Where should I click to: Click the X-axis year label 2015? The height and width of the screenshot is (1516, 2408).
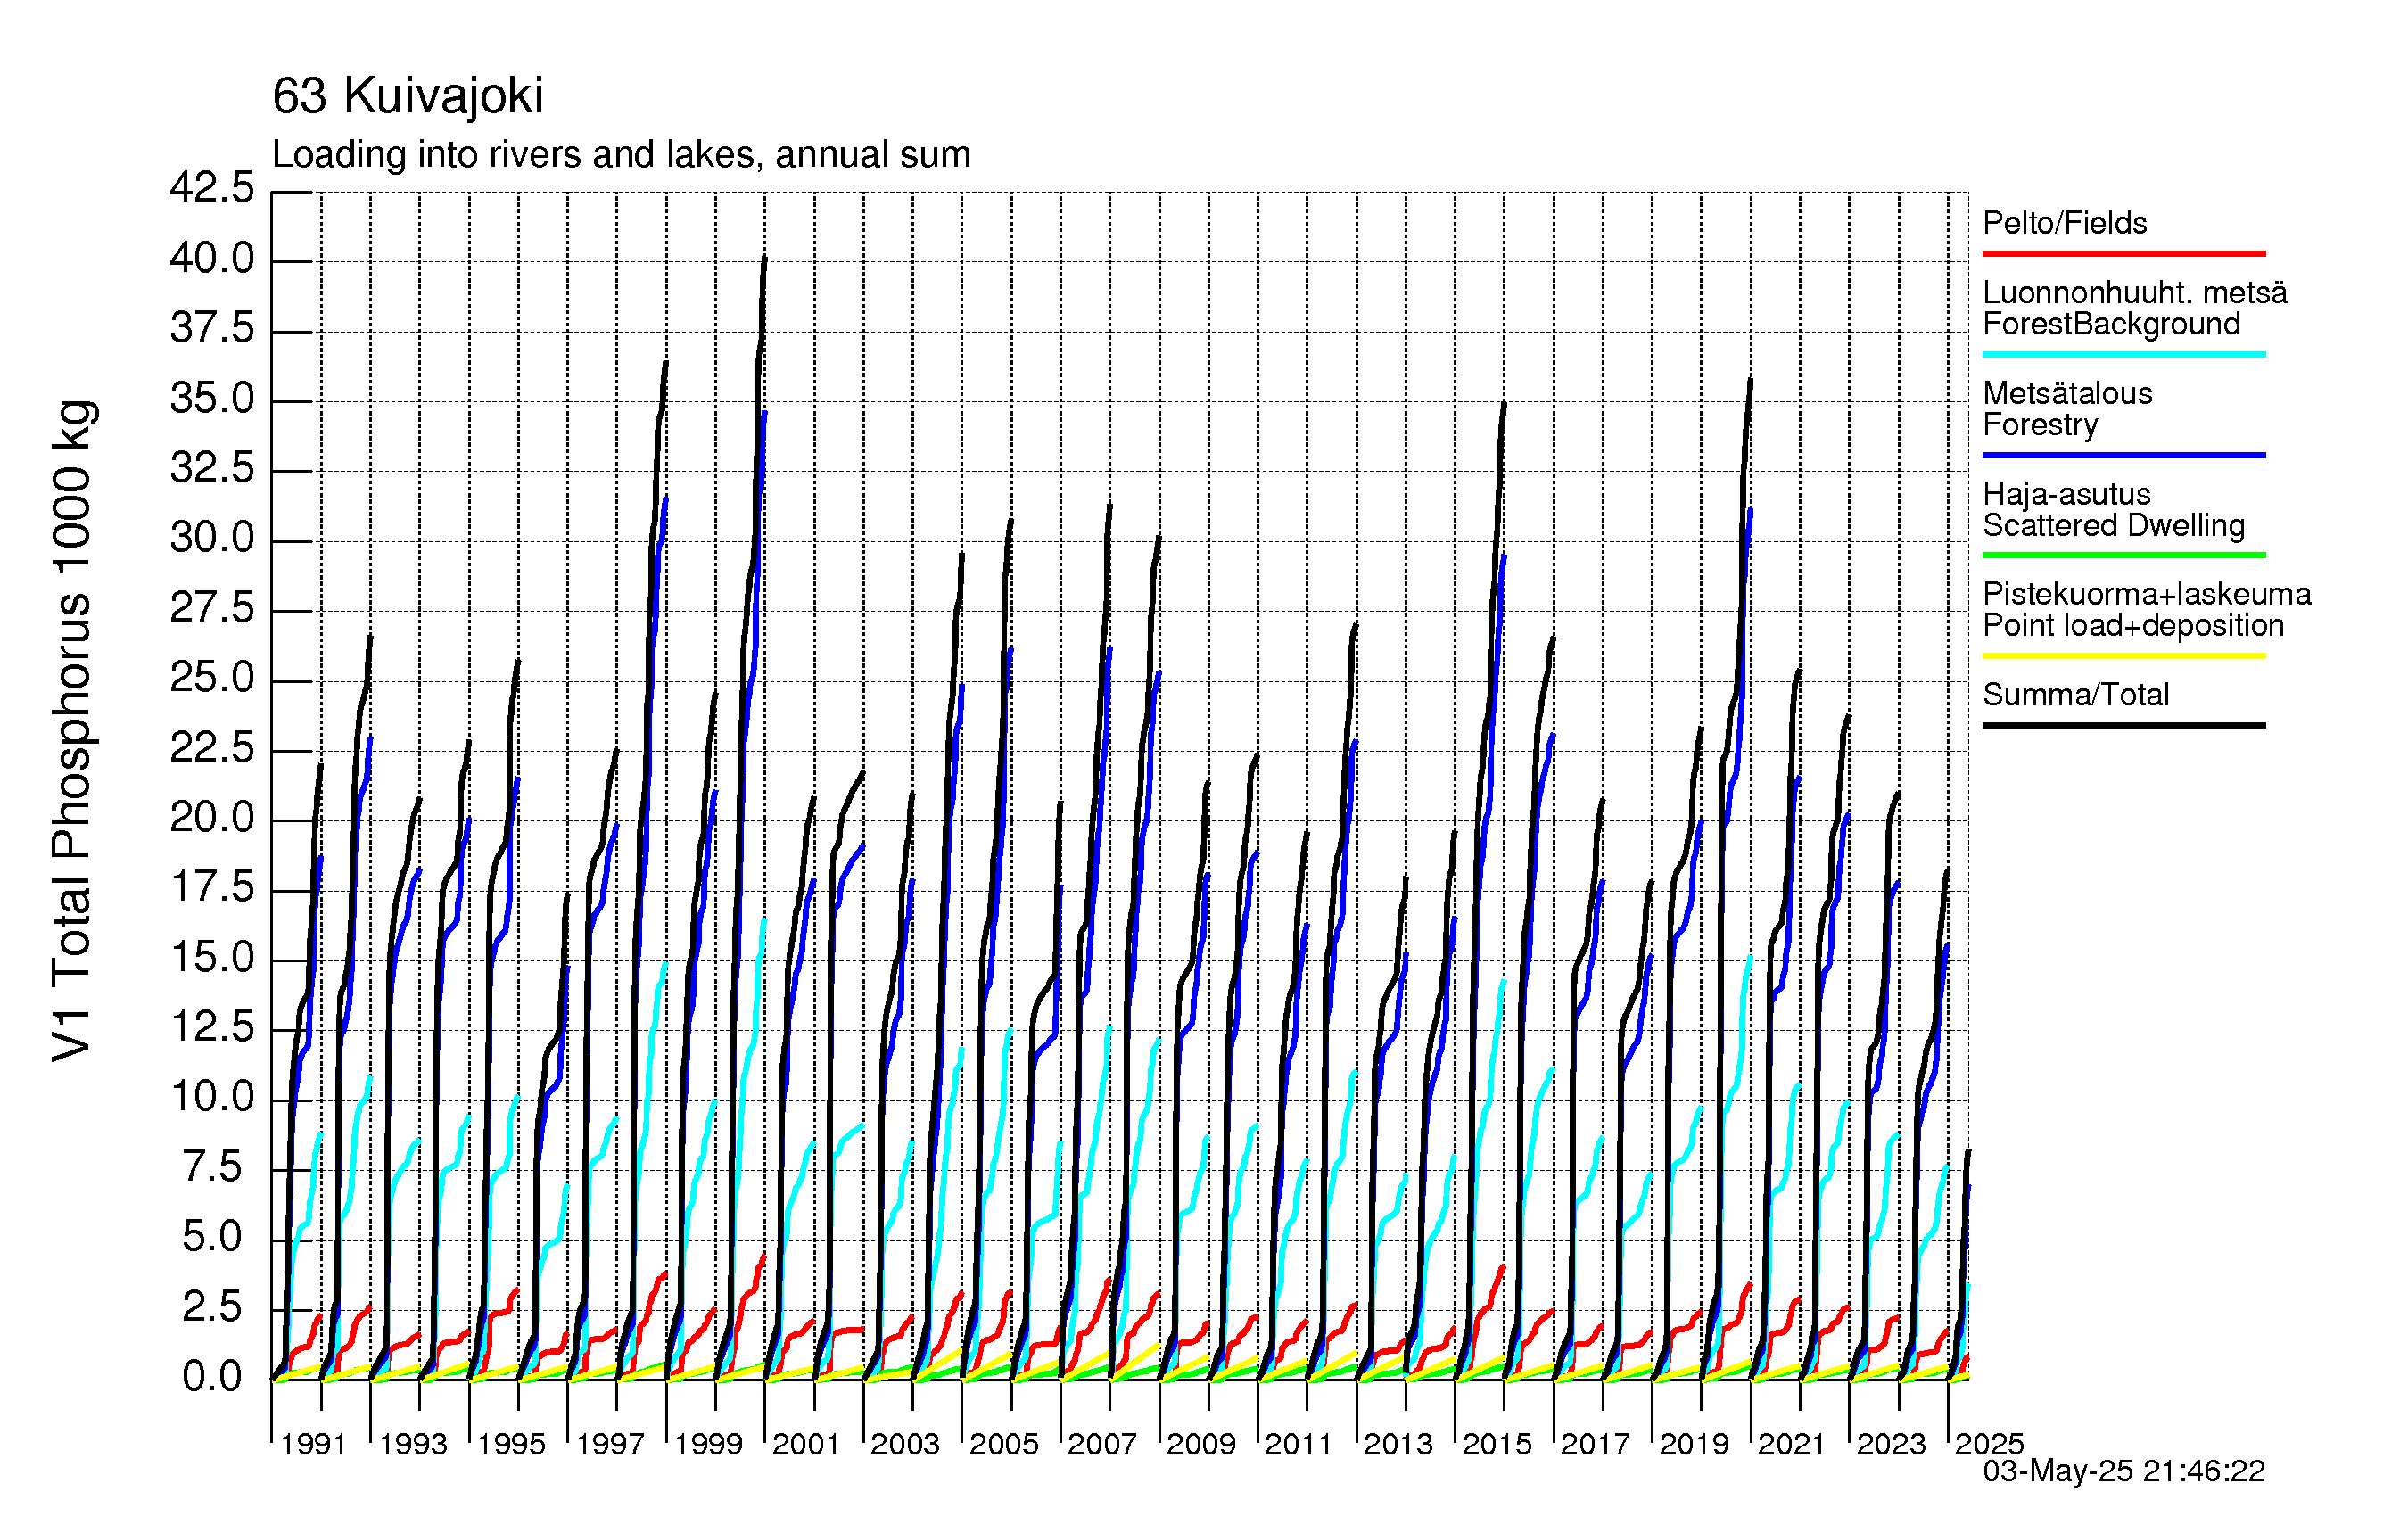click(1497, 1444)
